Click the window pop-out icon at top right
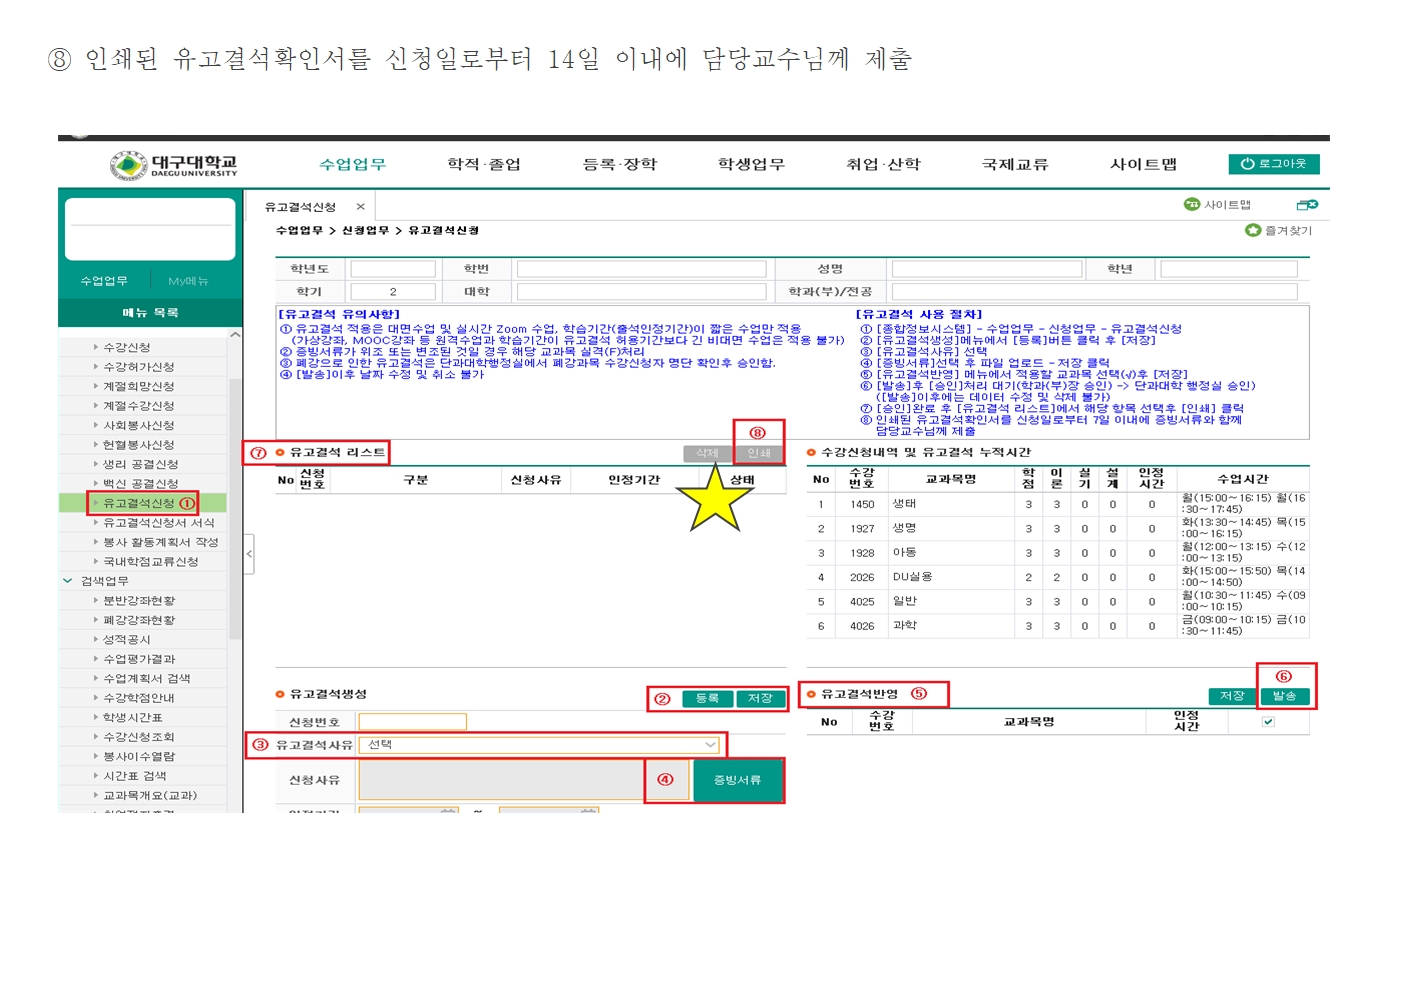Image resolution: width=1403 pixels, height=992 pixels. (1306, 205)
